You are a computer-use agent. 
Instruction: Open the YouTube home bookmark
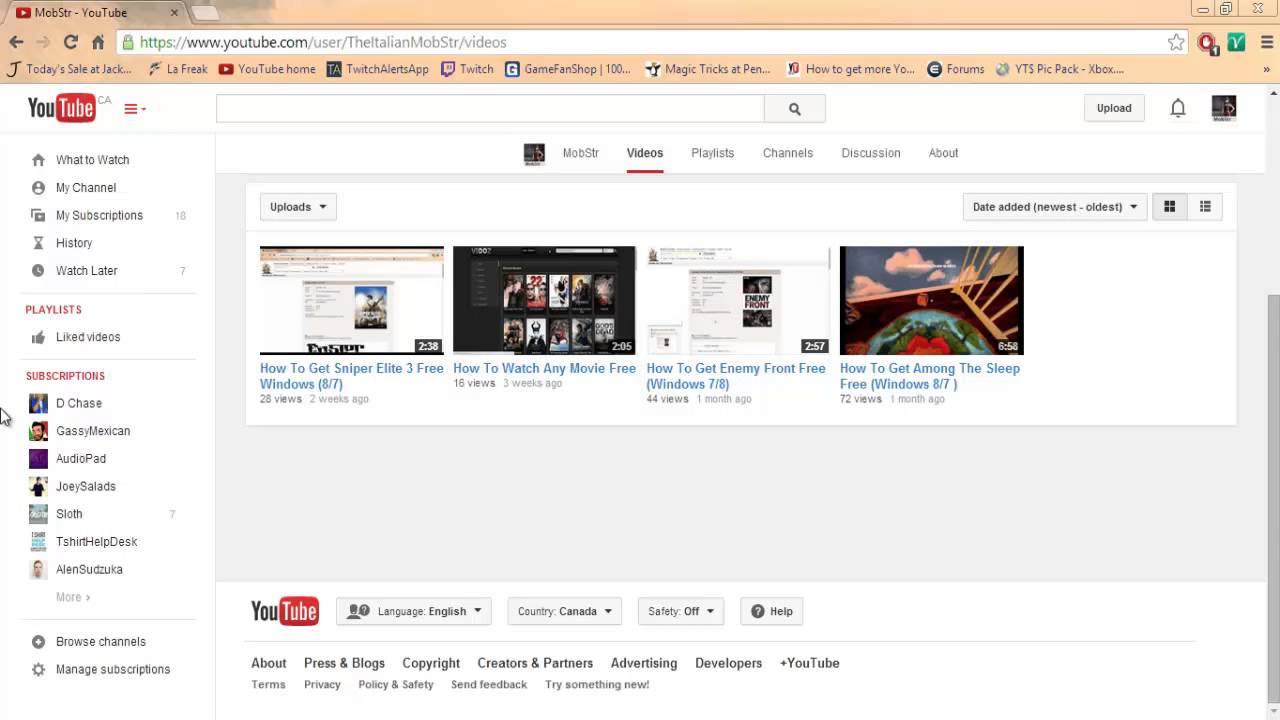click(x=267, y=69)
